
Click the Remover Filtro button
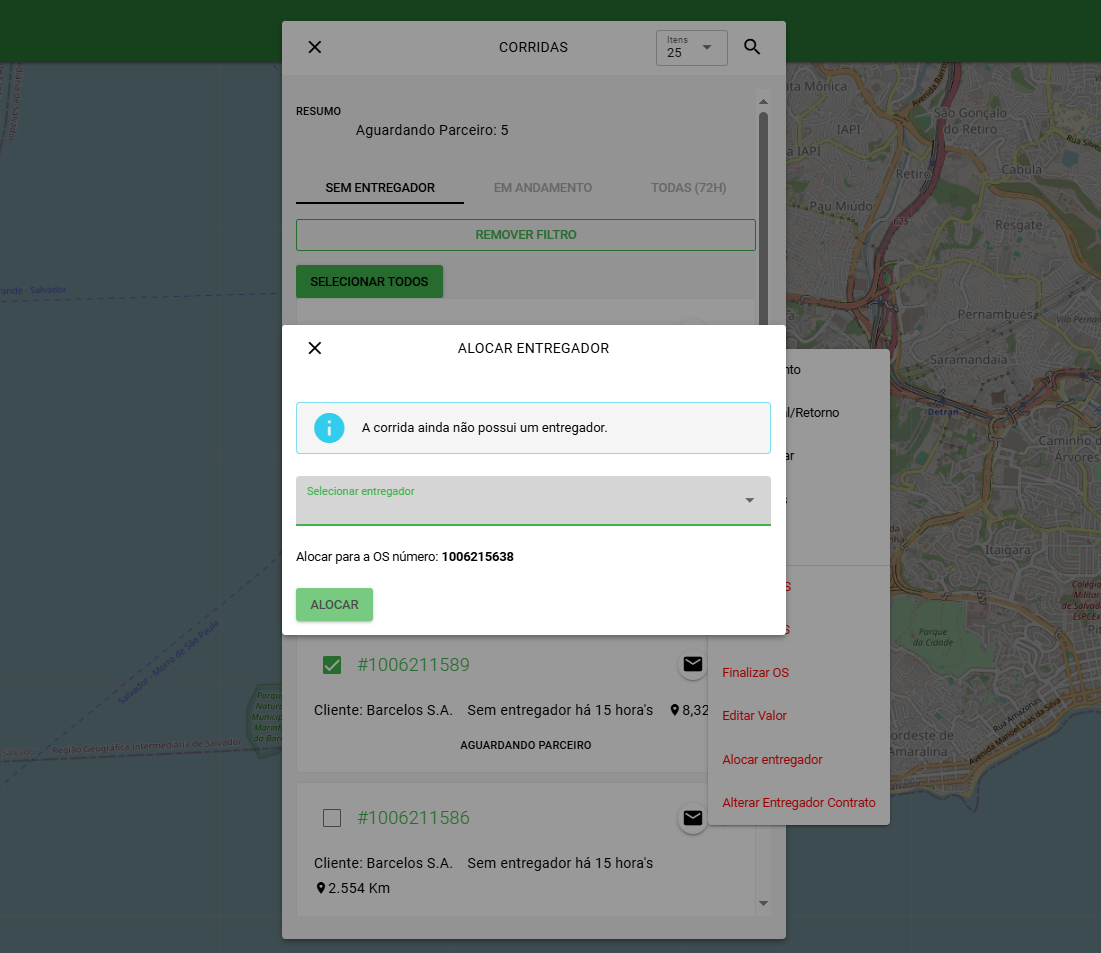point(526,235)
